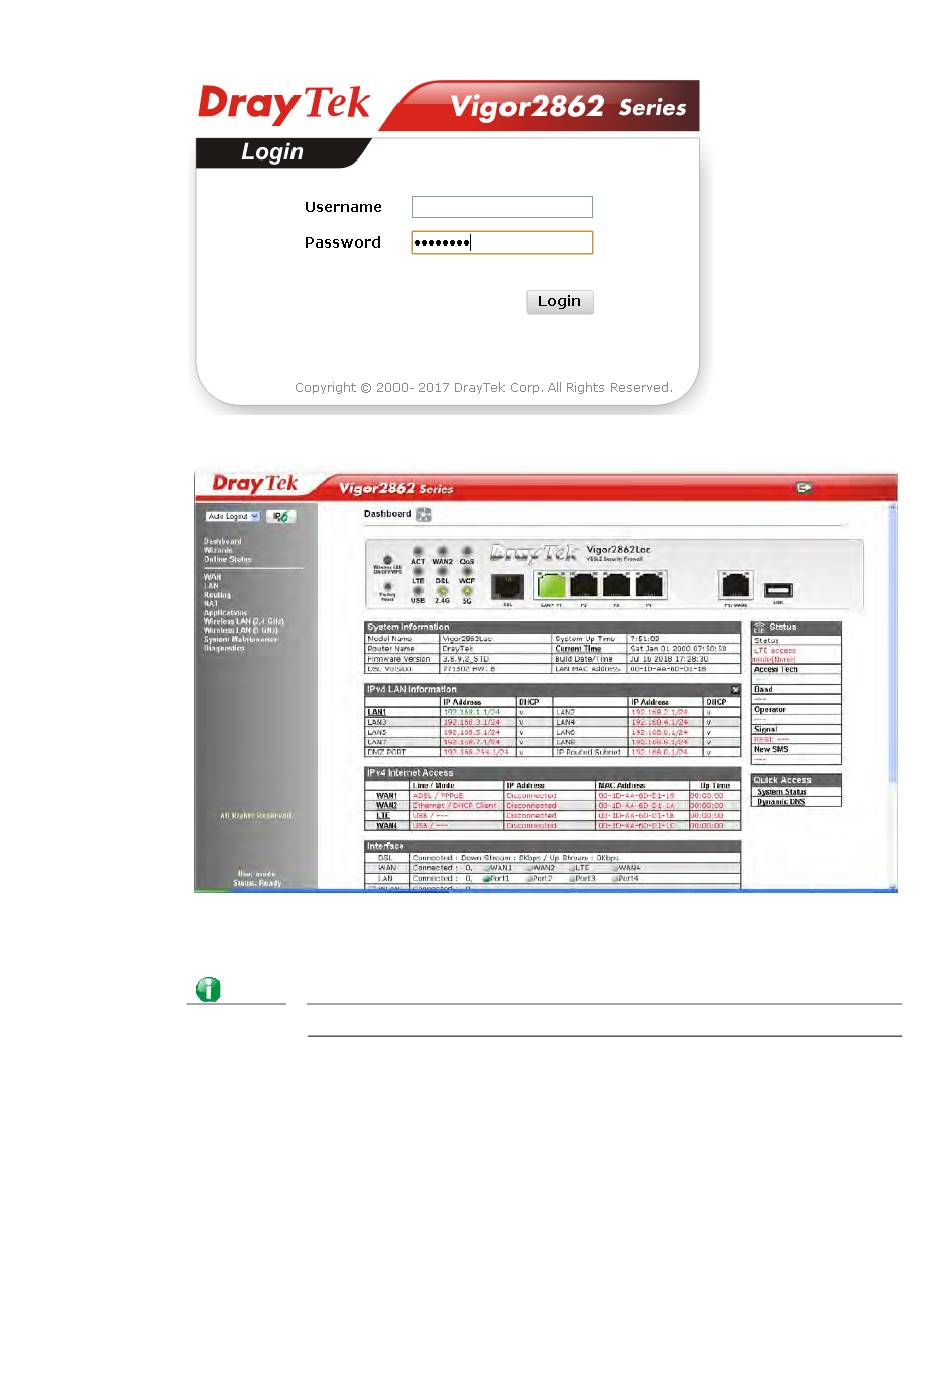This screenshot has height=1388, width=950.
Task: Expand the Routing sidebar menu
Action: pyautogui.click(x=218, y=595)
